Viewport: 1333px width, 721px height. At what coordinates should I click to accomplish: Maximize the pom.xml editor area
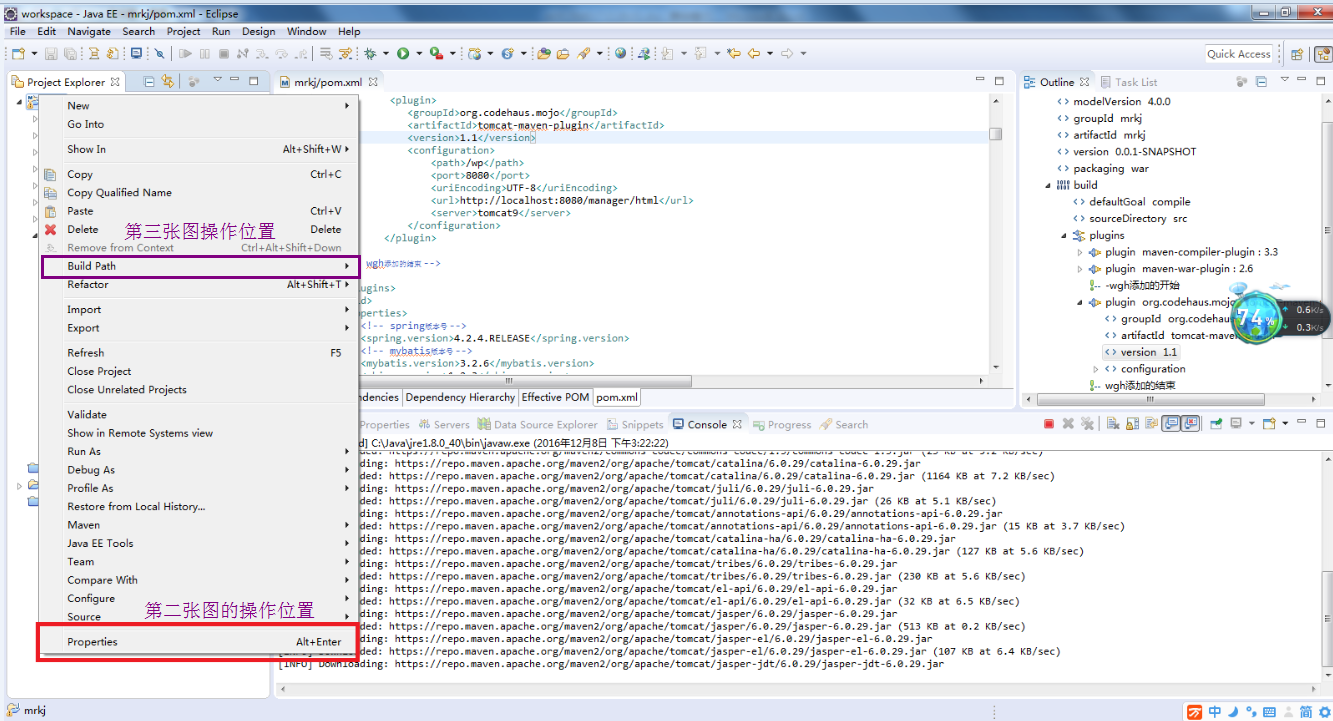click(998, 80)
